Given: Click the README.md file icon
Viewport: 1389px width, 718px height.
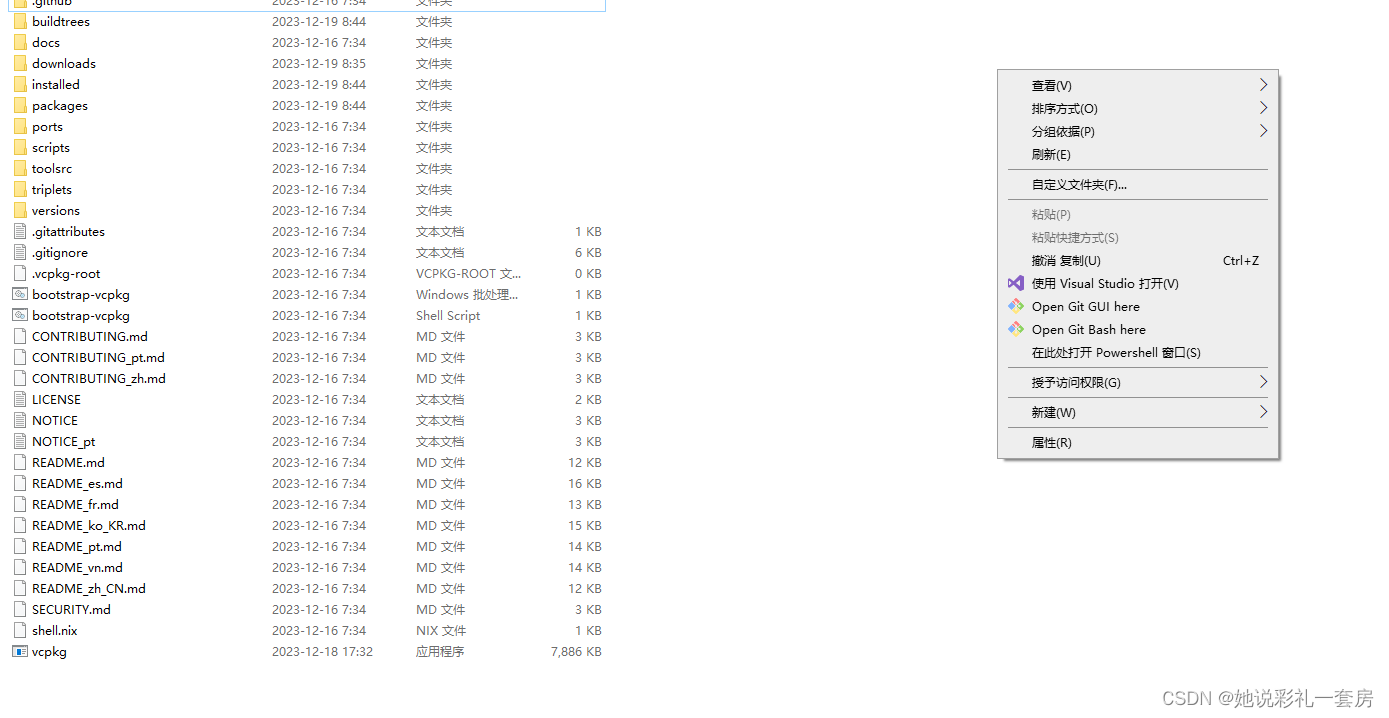Looking at the screenshot, I should 19,462.
